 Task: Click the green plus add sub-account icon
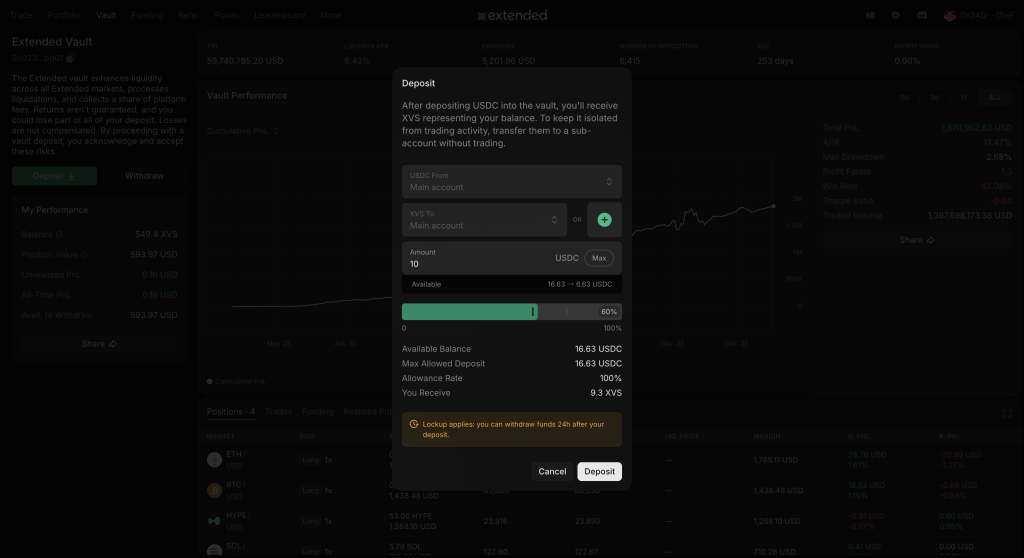[604, 220]
